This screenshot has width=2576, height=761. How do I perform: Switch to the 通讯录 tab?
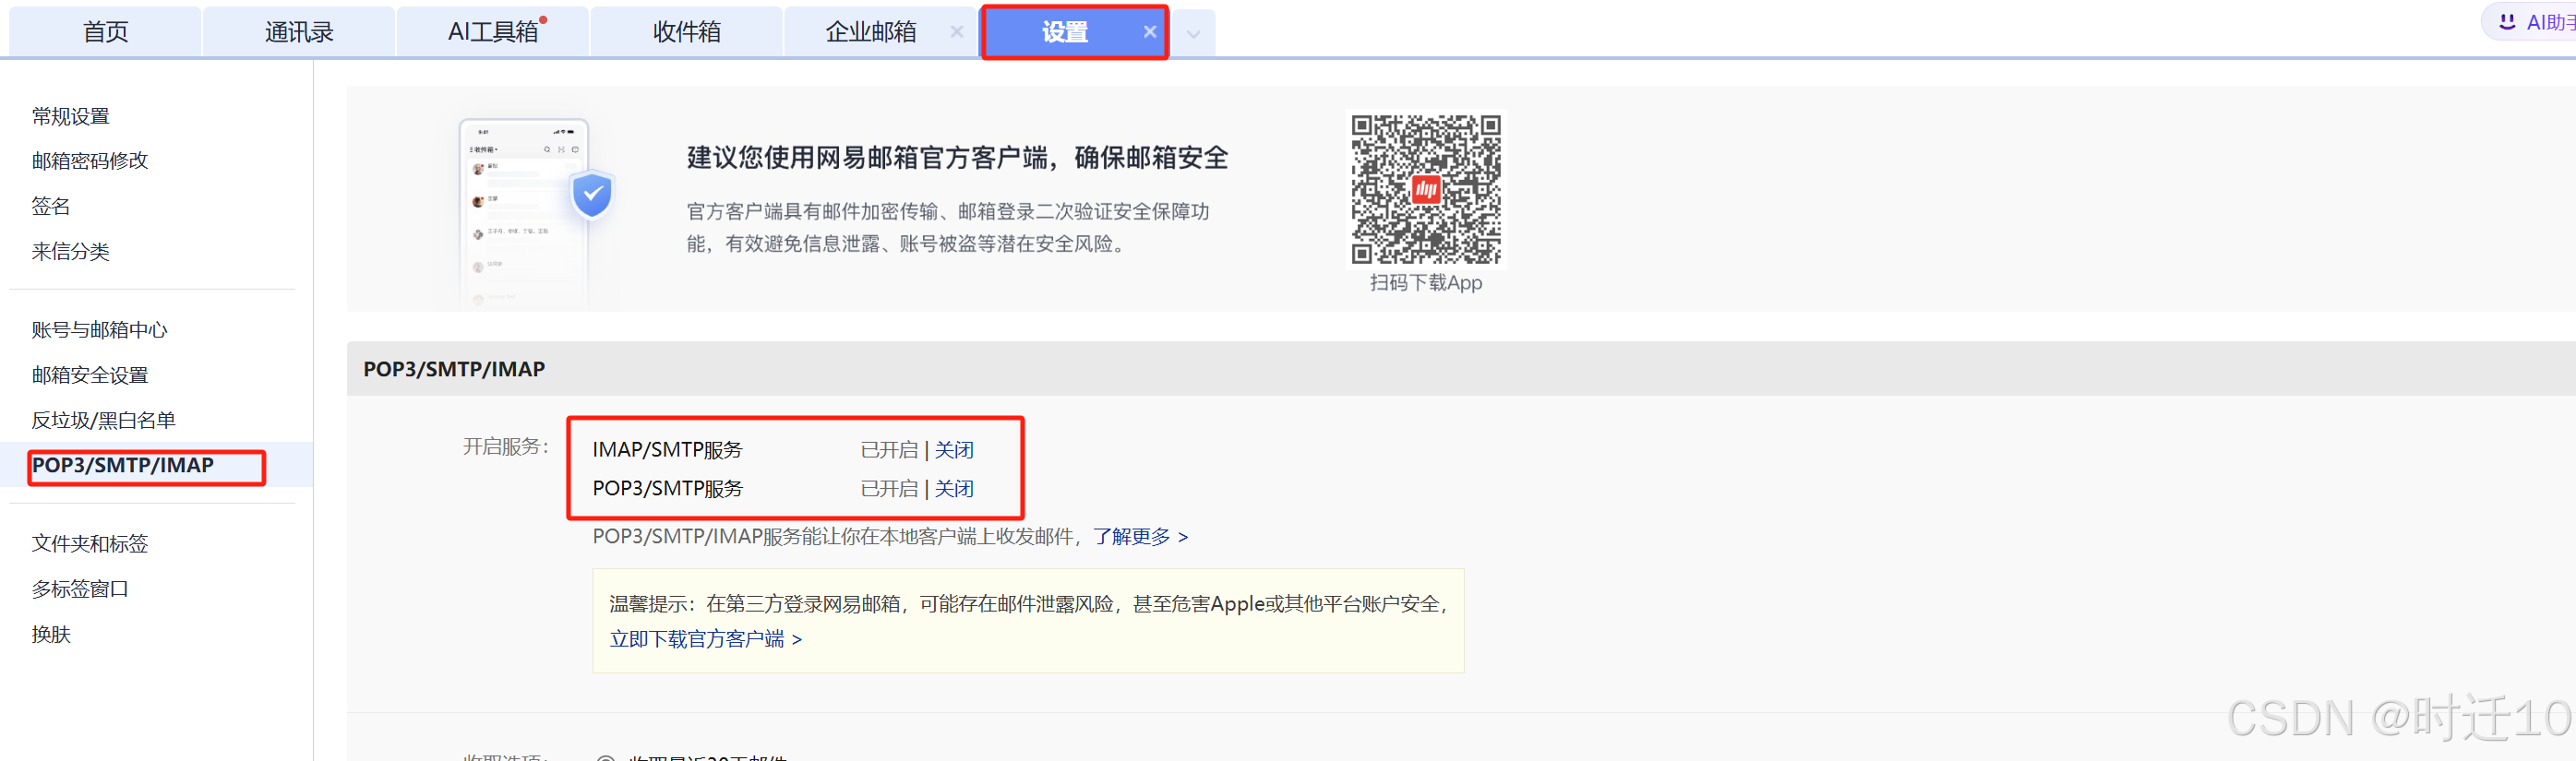299,32
